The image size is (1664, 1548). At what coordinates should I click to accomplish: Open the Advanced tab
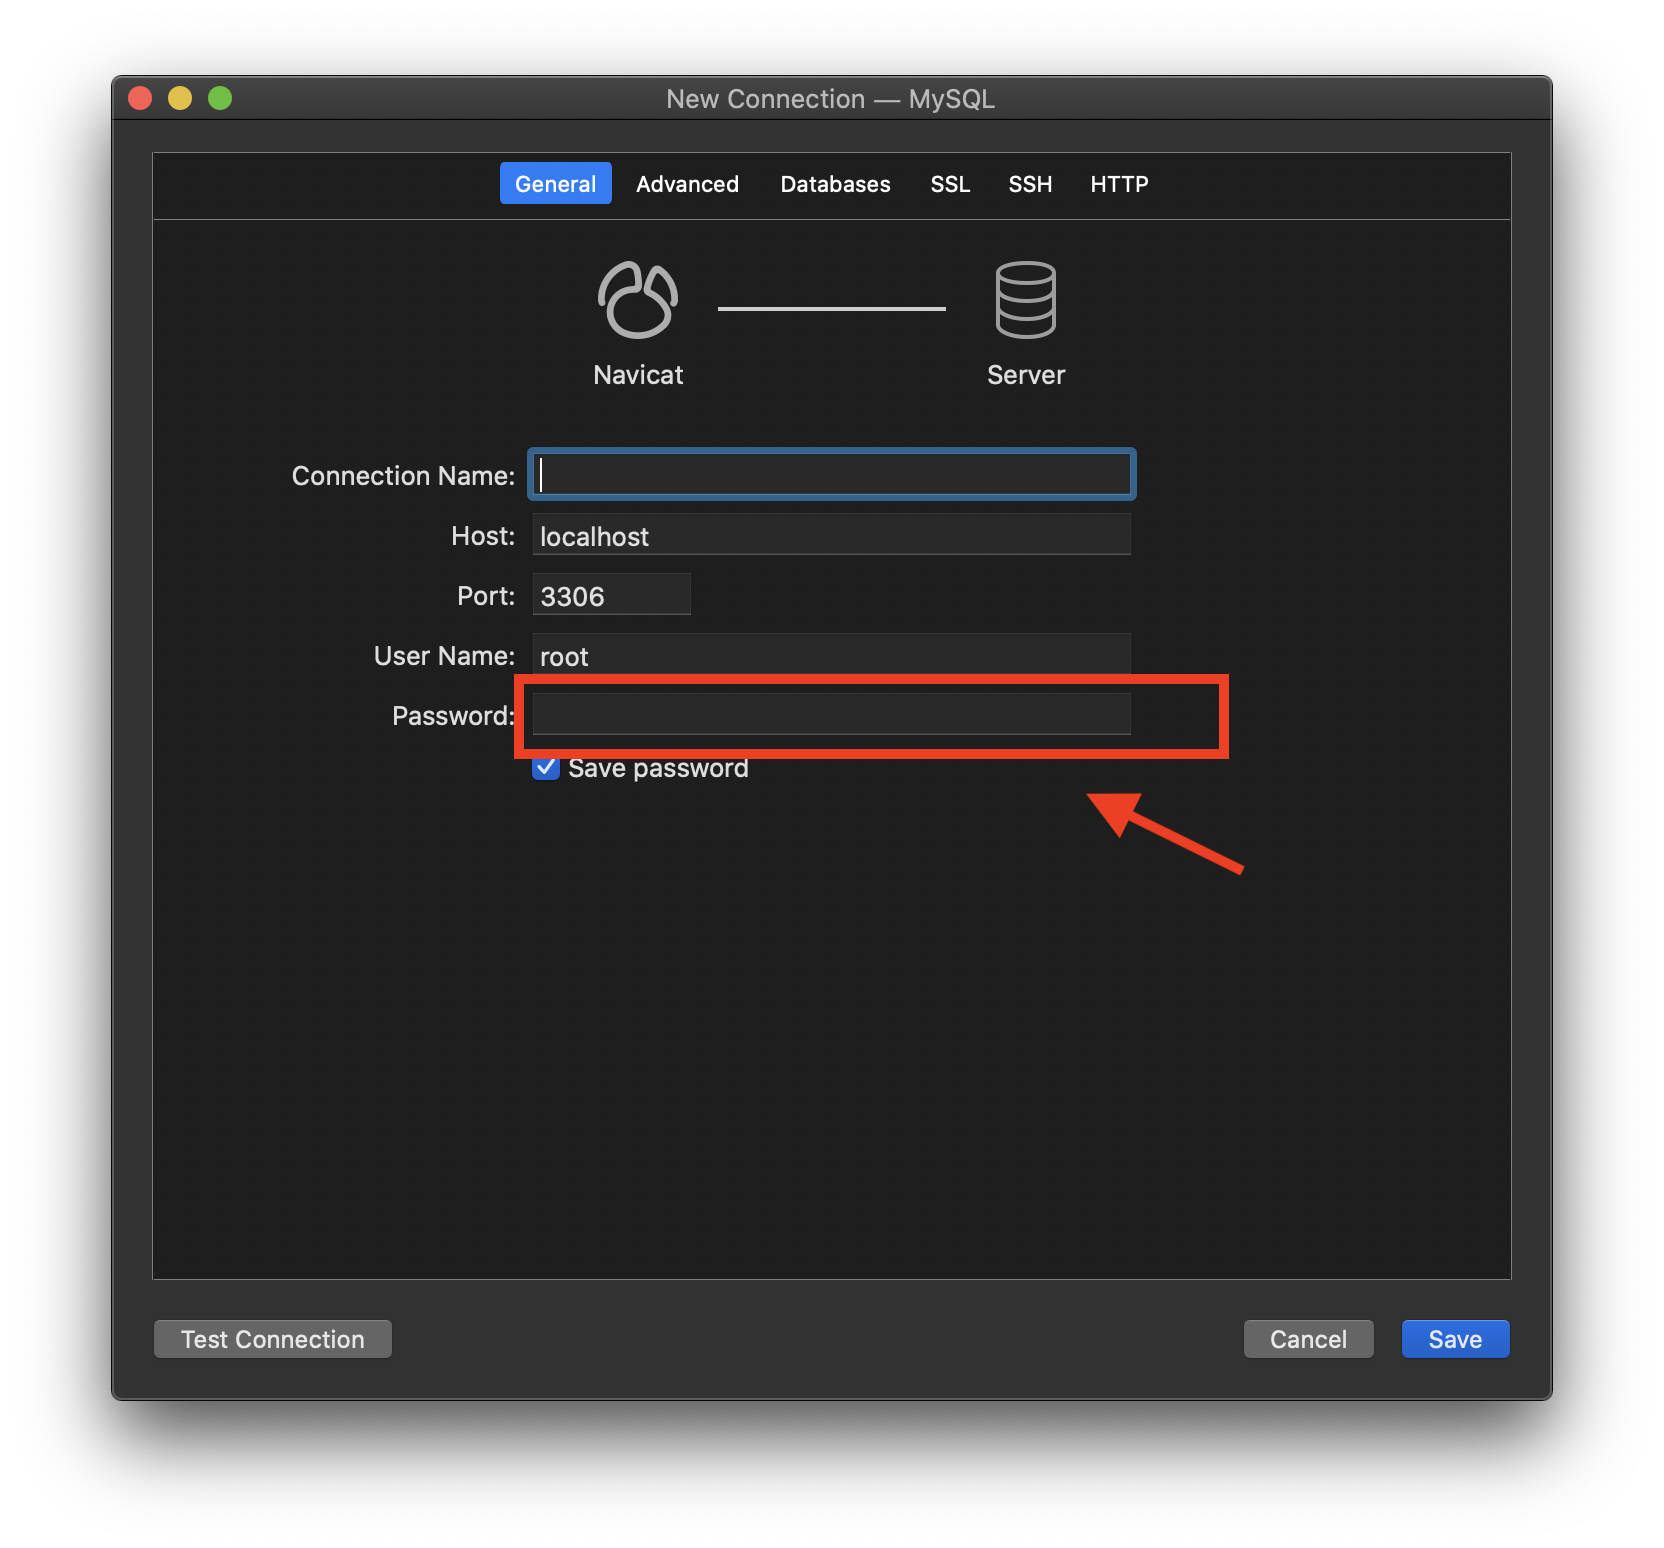[x=687, y=184]
